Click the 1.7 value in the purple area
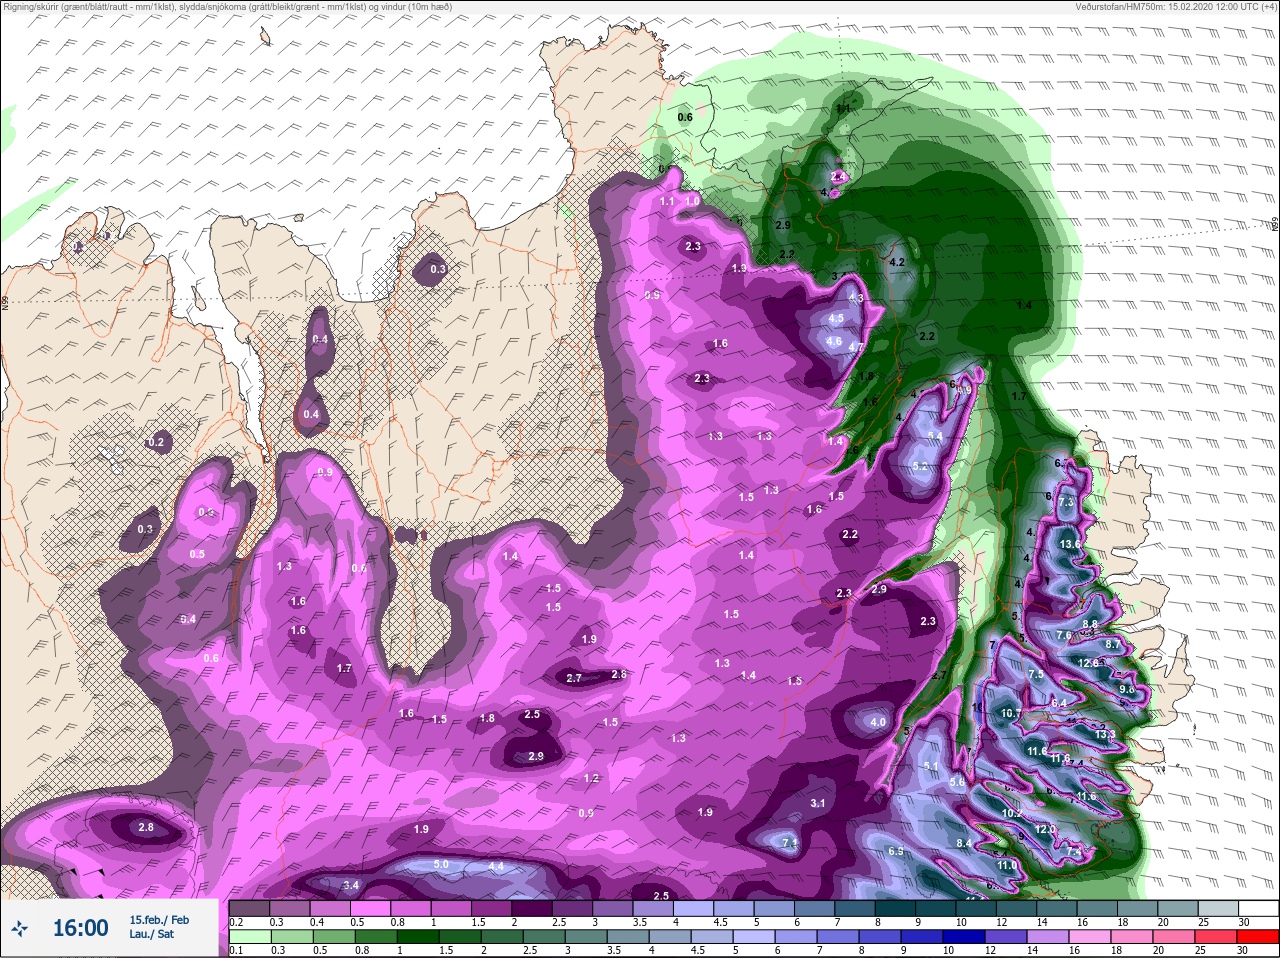Image resolution: width=1280 pixels, height=958 pixels. coord(345,668)
